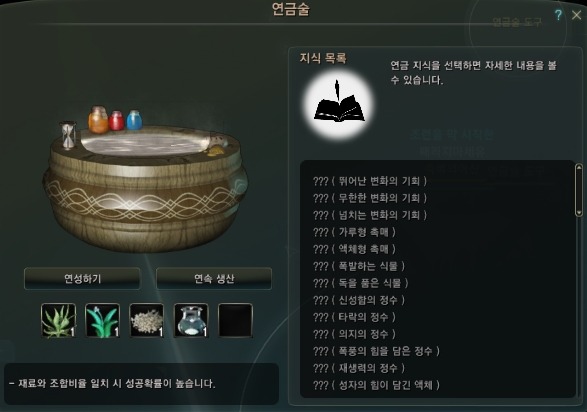This screenshot has height=412, width=587.
Task: Select the white powder ingredient slot
Action: tap(147, 321)
